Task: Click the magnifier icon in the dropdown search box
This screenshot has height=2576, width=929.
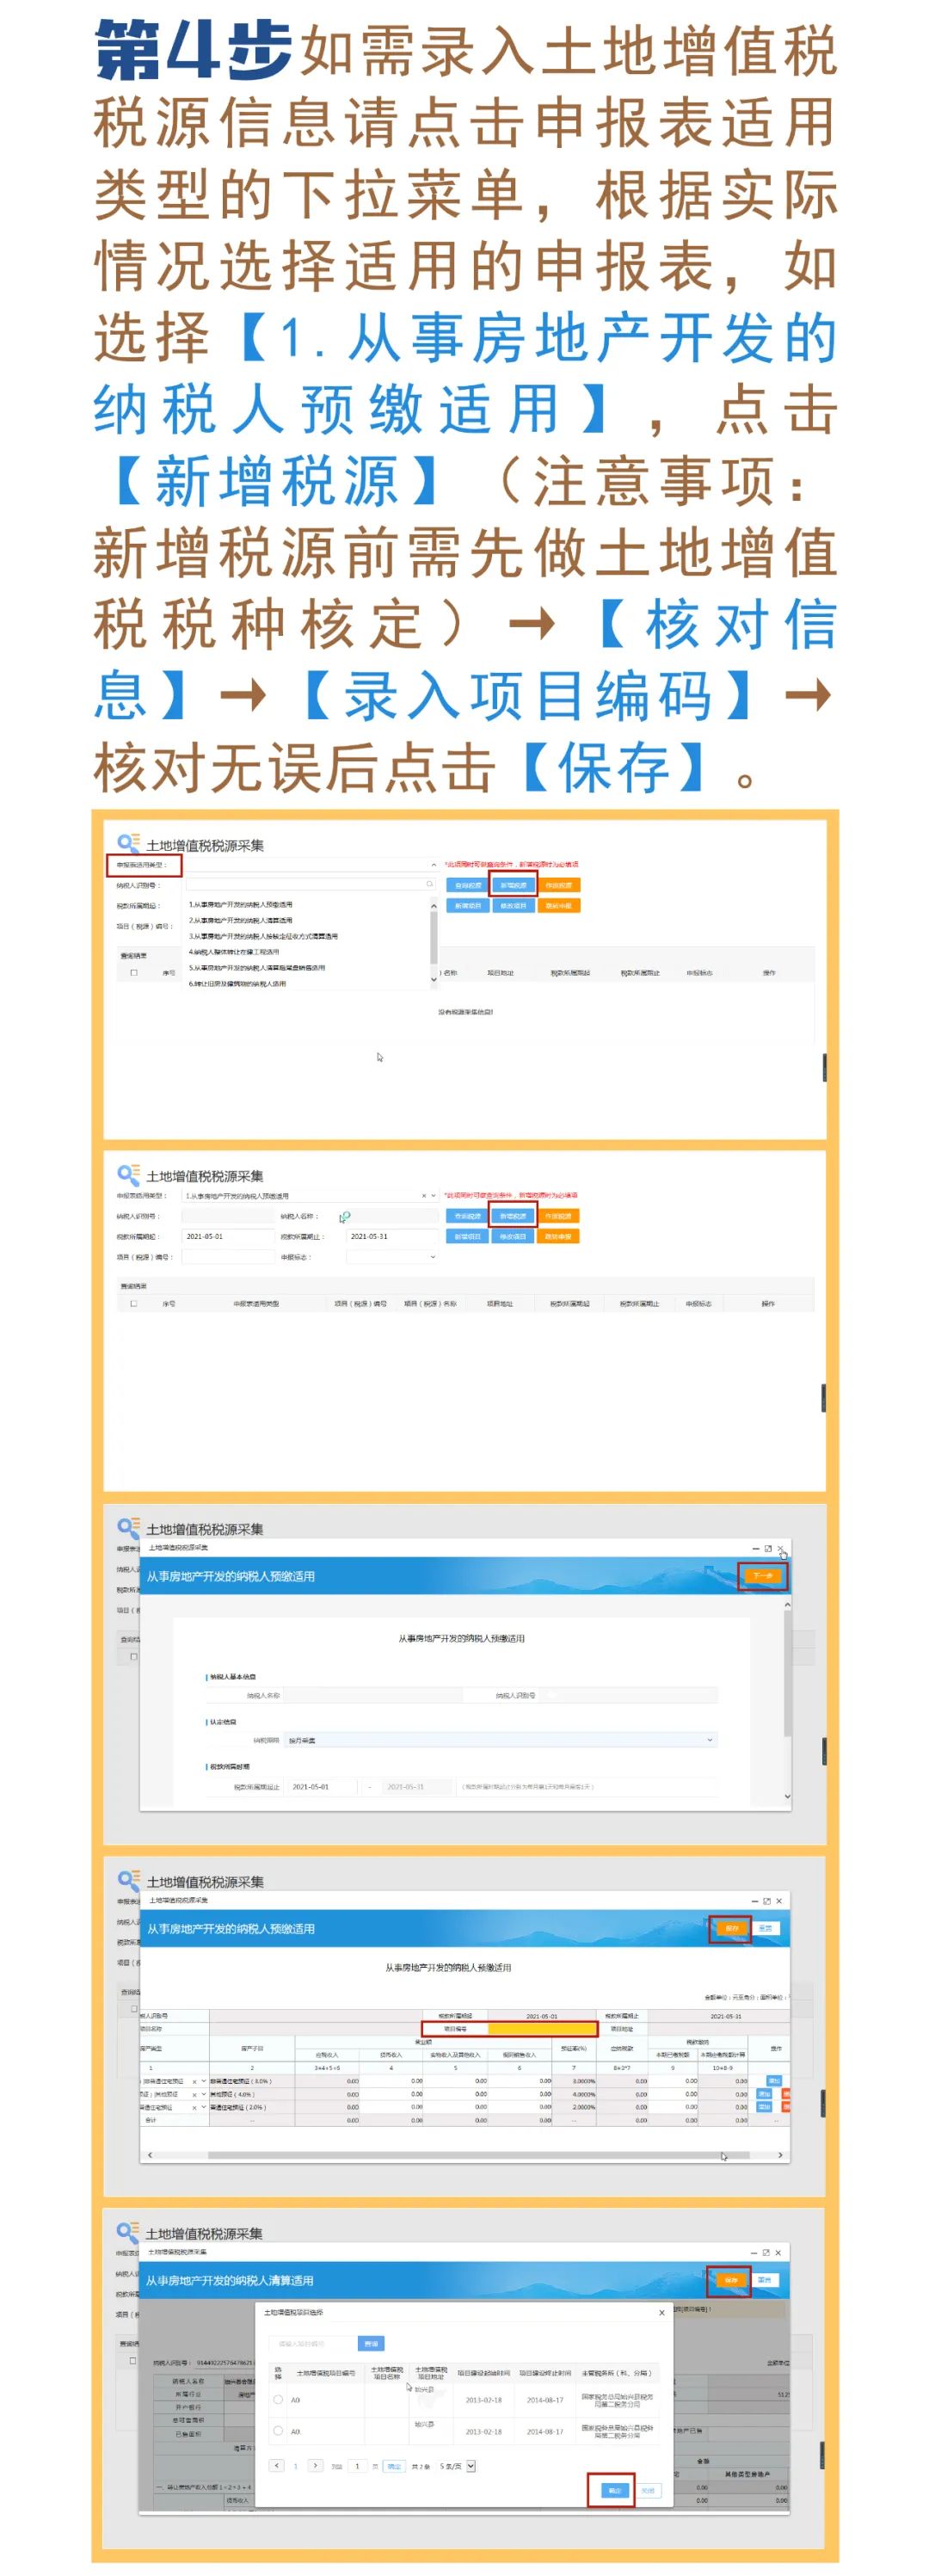Action: (430, 884)
